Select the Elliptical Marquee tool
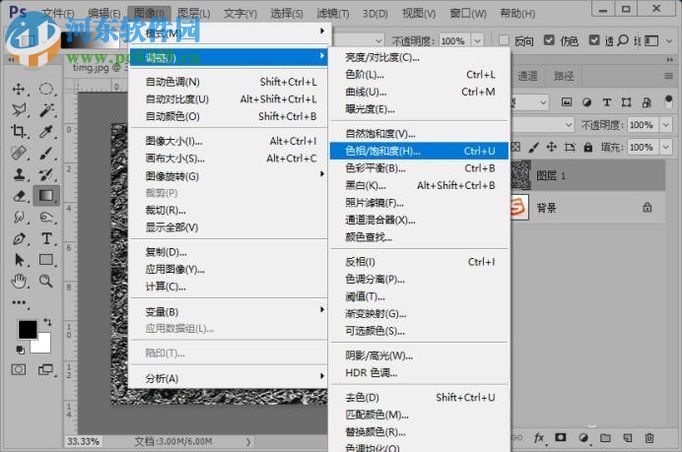Screen dimensions: 682x452 (x=46, y=89)
